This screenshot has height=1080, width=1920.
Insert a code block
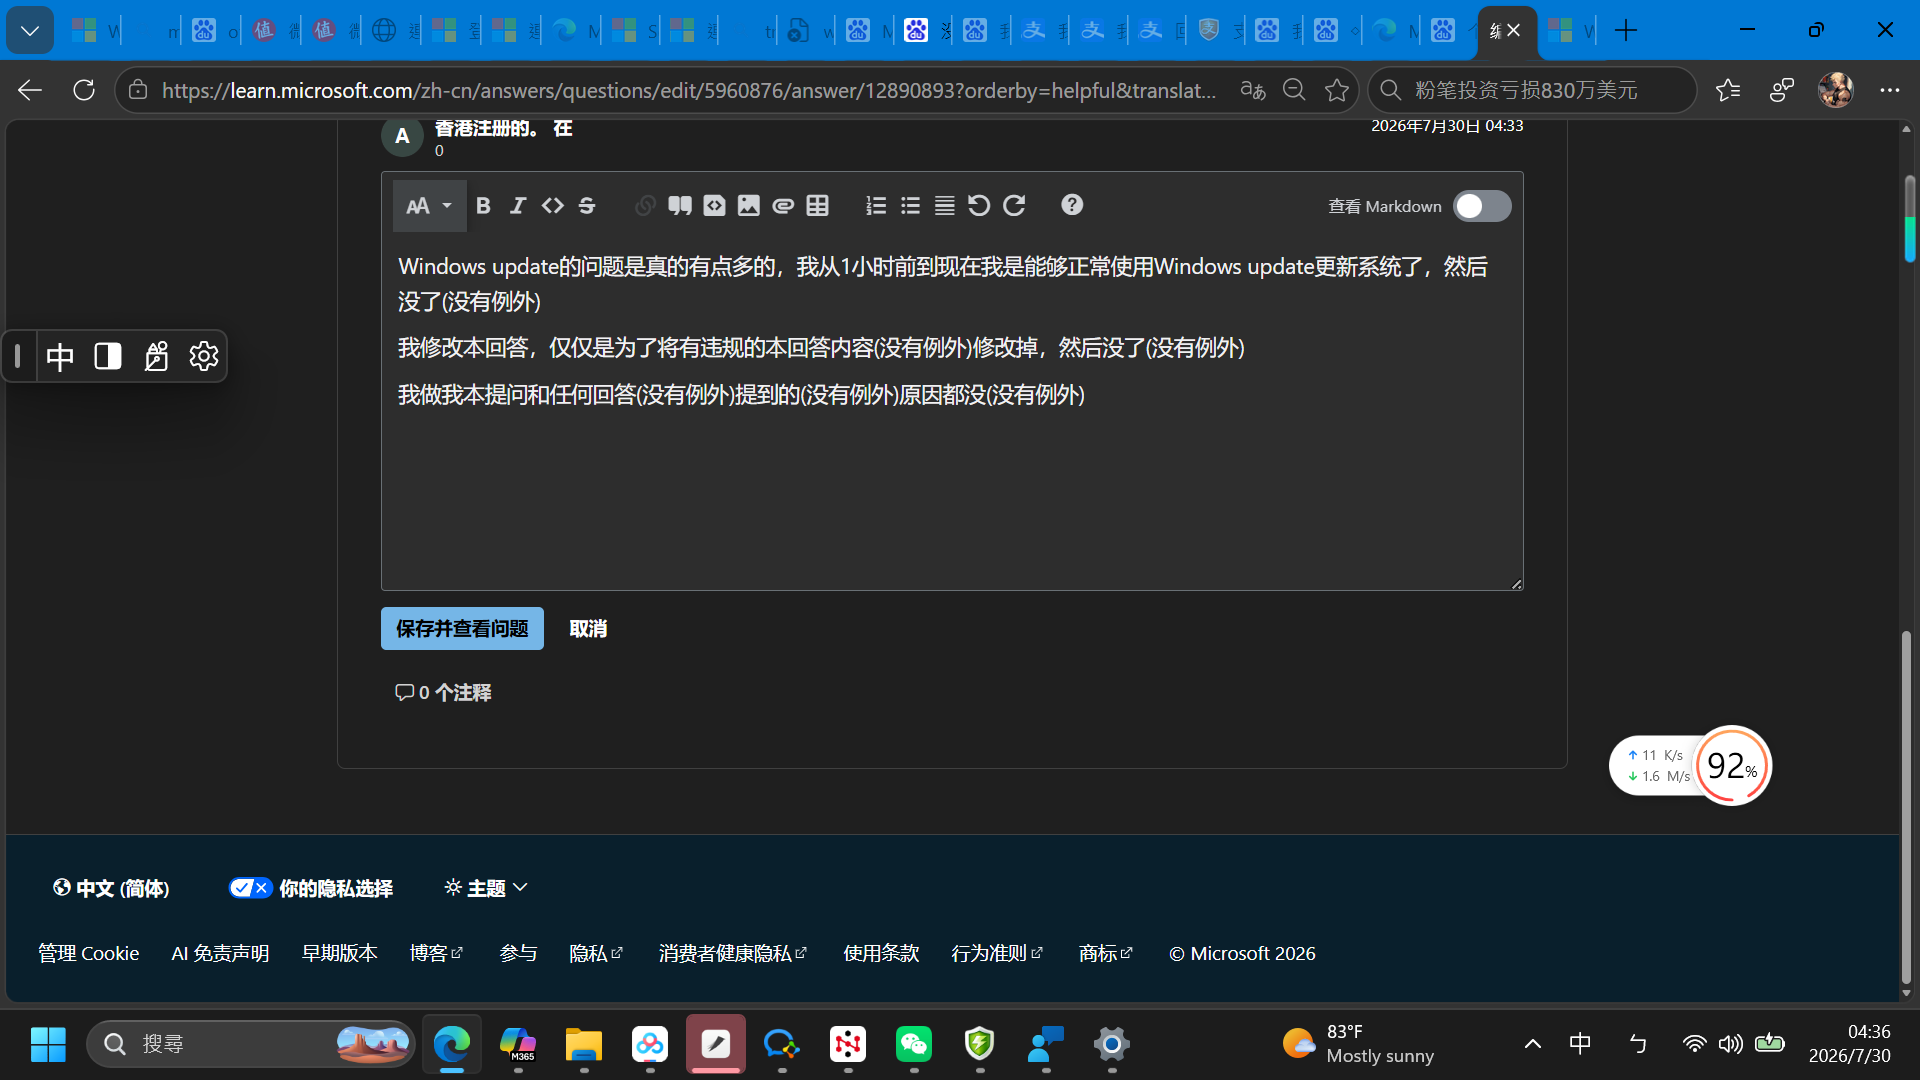(x=714, y=206)
